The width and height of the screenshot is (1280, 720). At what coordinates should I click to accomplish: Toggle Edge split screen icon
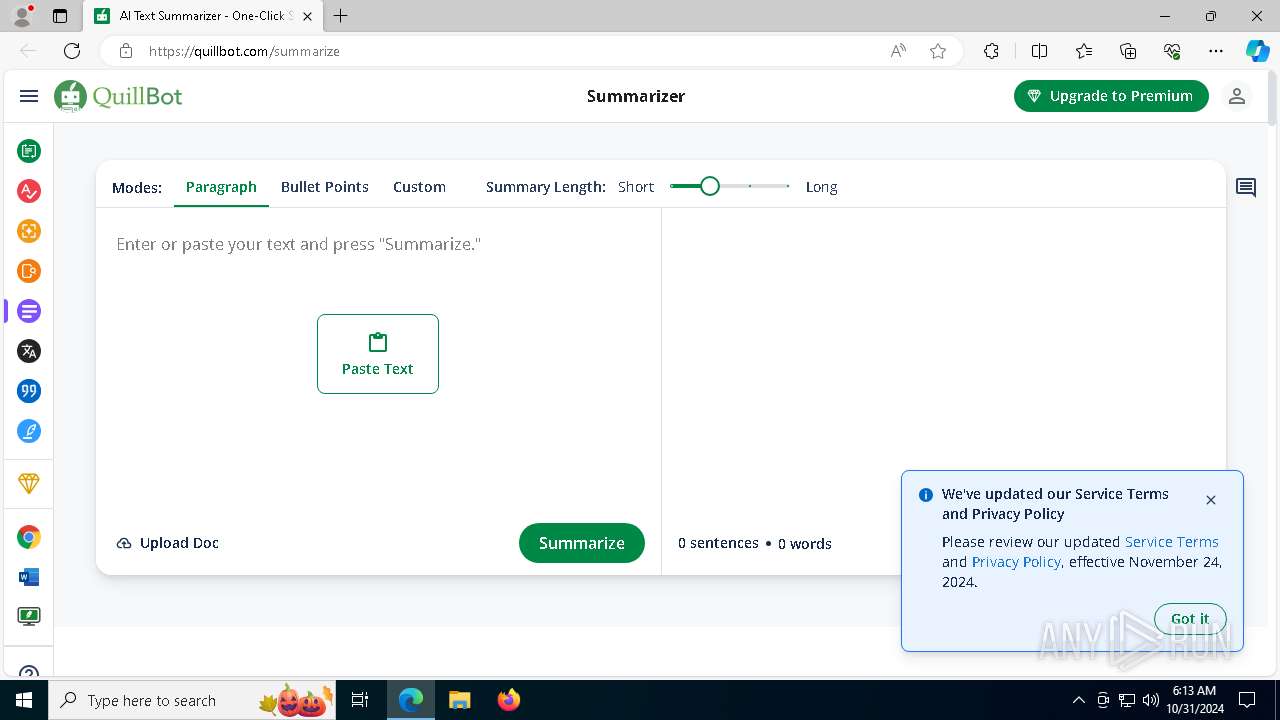coord(1039,51)
